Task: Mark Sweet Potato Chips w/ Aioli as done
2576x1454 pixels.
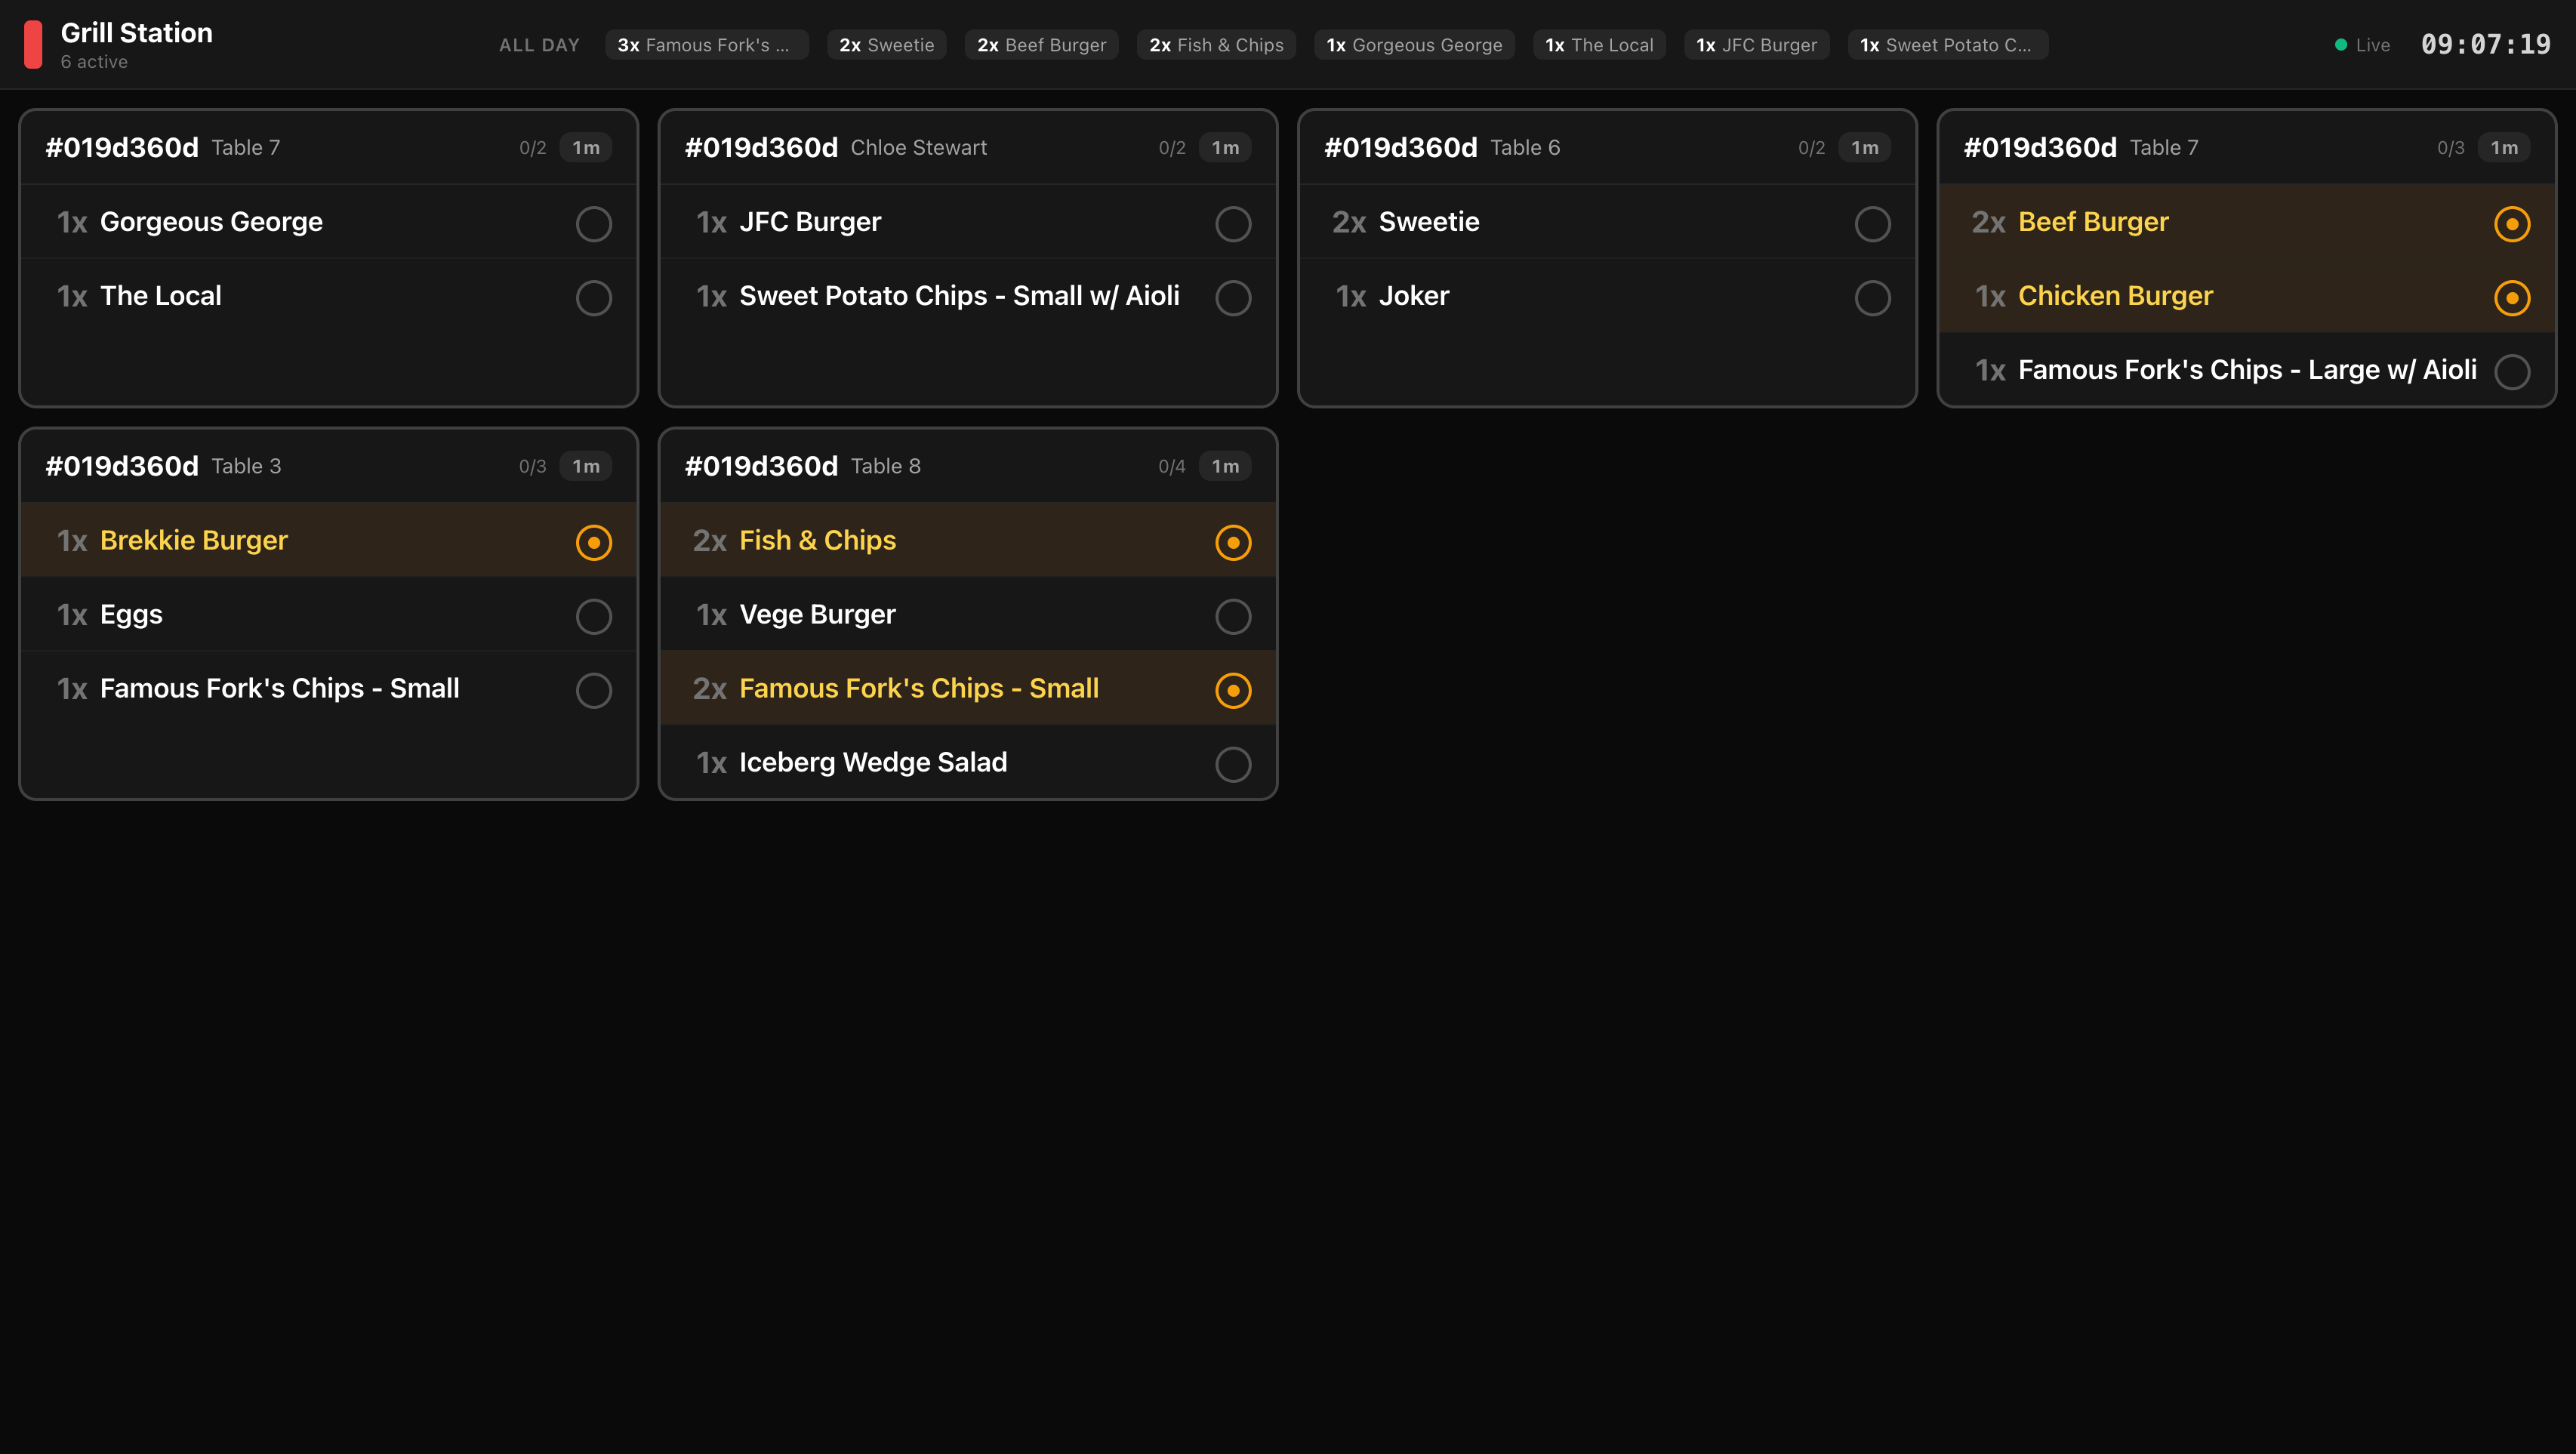Action: 1233,297
